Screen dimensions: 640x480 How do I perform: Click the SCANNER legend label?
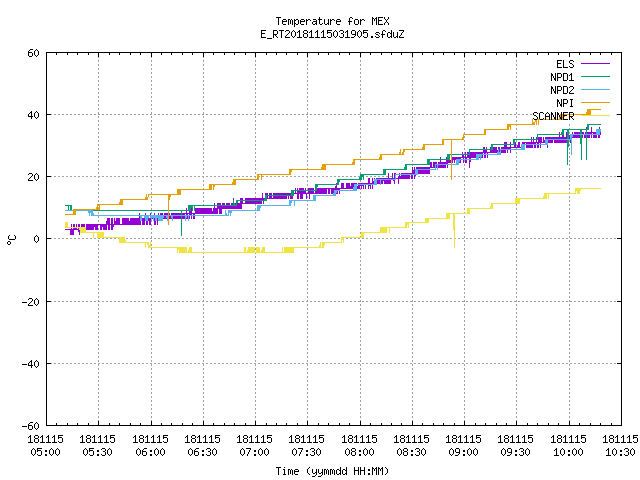553,116
